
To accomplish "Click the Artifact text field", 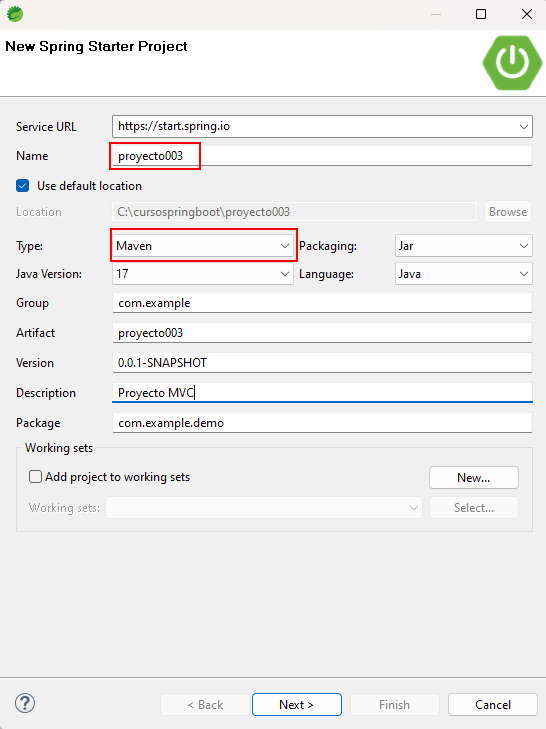I will click(x=322, y=333).
